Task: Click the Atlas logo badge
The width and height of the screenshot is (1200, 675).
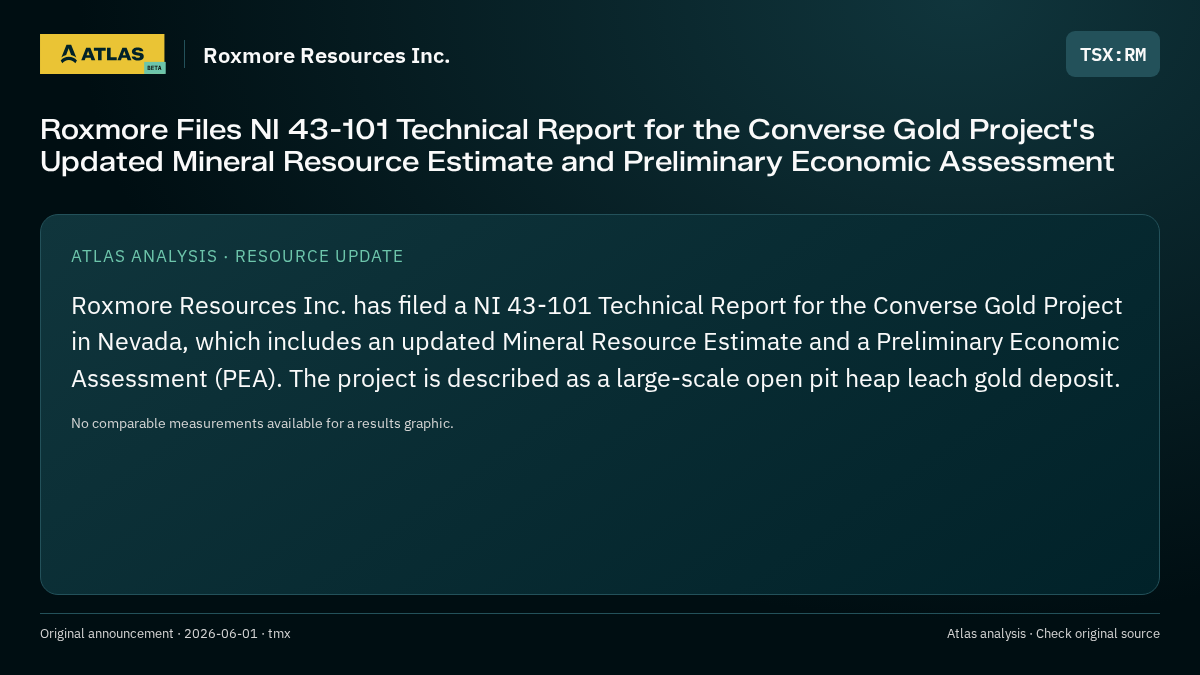Action: (102, 54)
